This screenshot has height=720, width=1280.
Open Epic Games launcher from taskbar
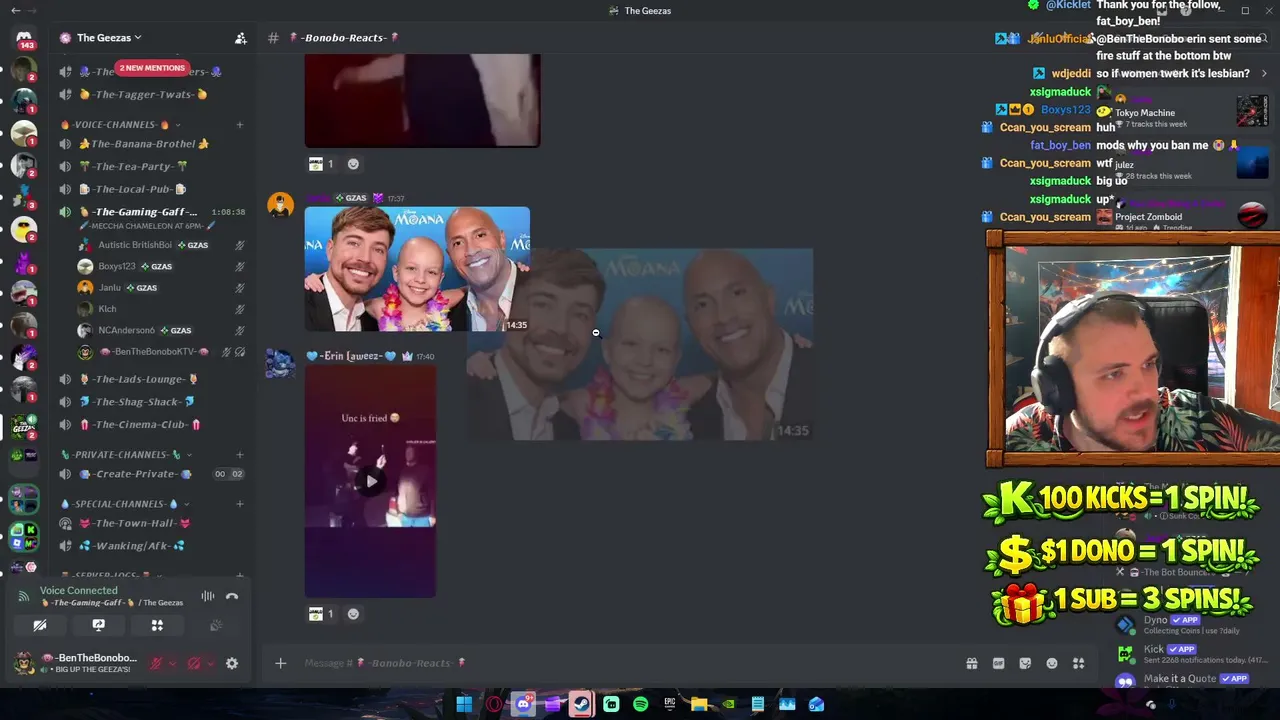669,705
